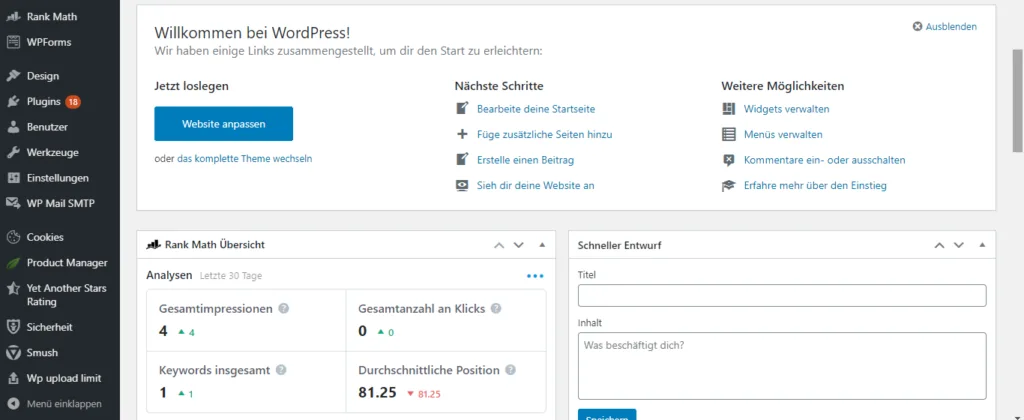
Task: Move Schneller Entwurf widget up
Action: click(939, 246)
